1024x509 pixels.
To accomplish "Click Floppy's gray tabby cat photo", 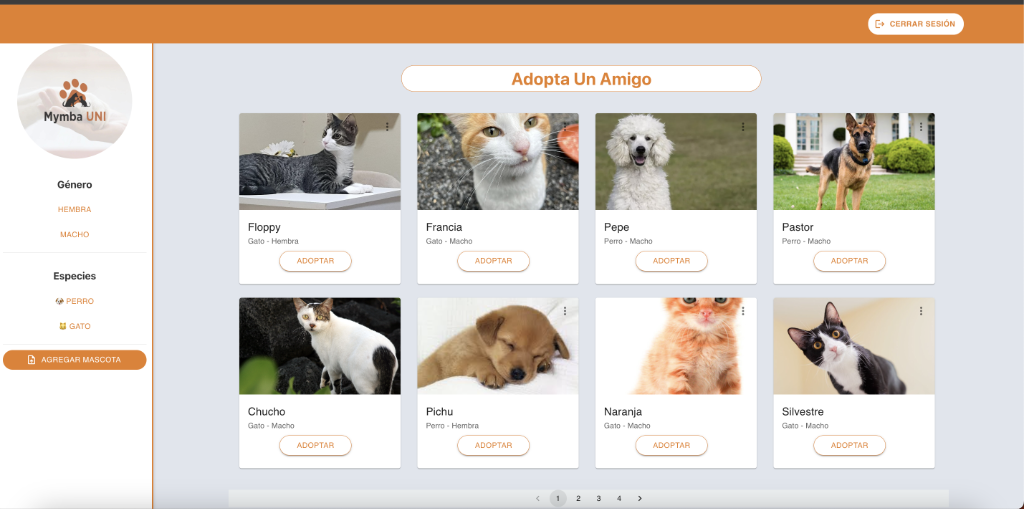I will tap(320, 161).
